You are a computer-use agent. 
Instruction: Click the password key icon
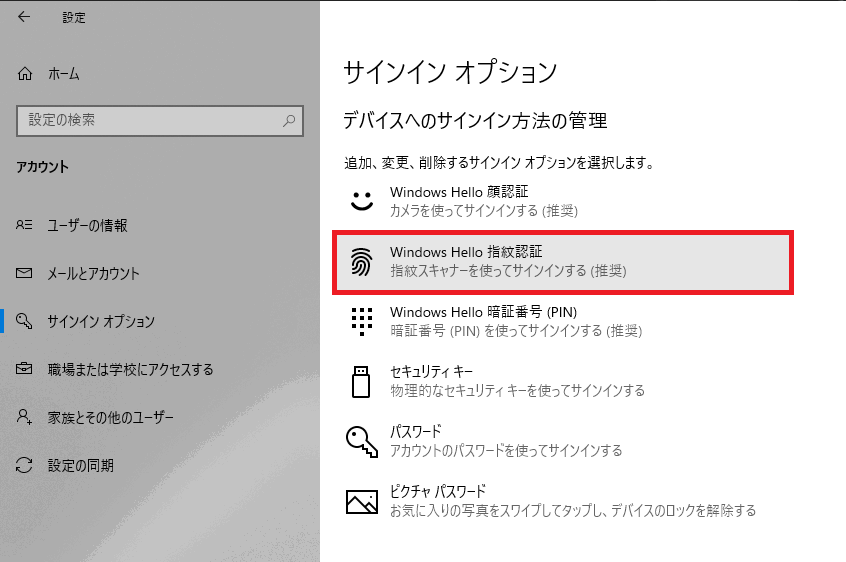pos(361,442)
